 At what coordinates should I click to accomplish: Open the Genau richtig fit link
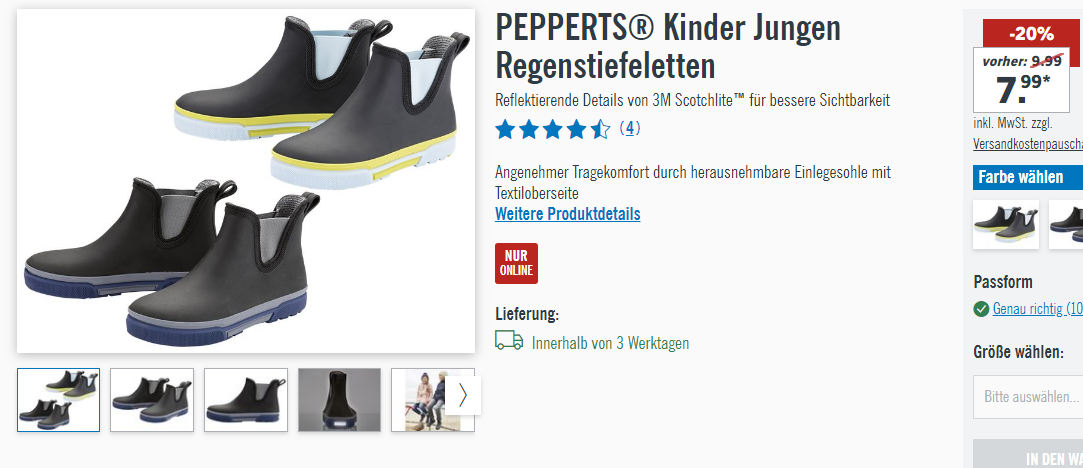[x=1037, y=309]
